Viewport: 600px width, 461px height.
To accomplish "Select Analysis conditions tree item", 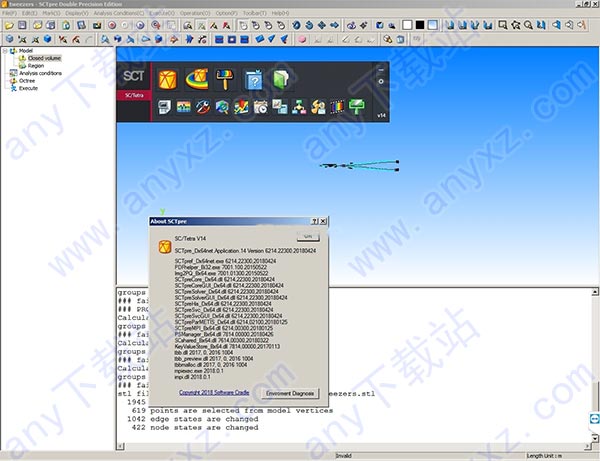I will 40,73.
